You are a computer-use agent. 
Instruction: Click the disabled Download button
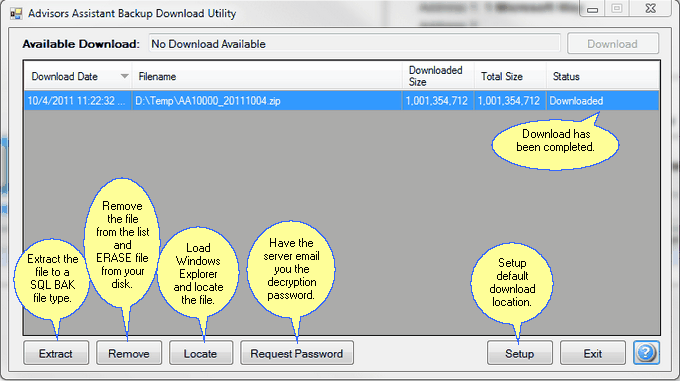click(613, 44)
